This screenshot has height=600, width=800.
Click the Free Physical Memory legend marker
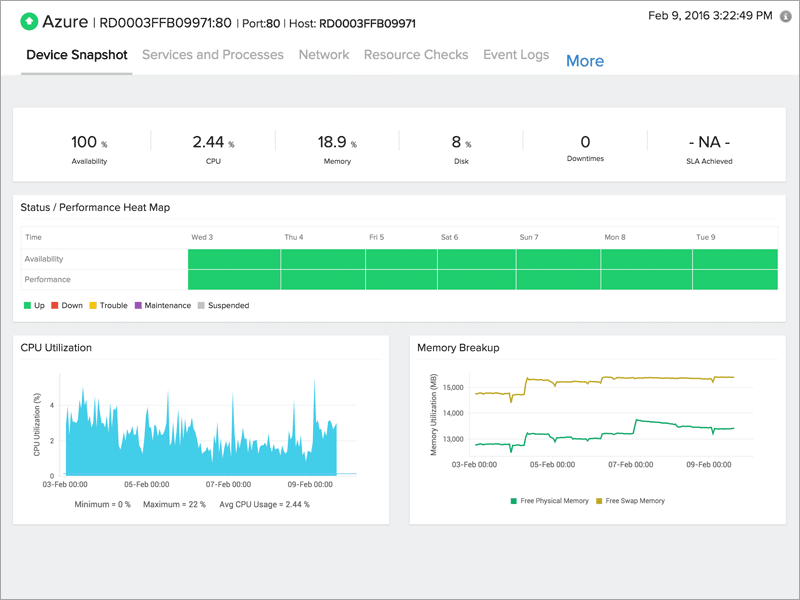(512, 500)
